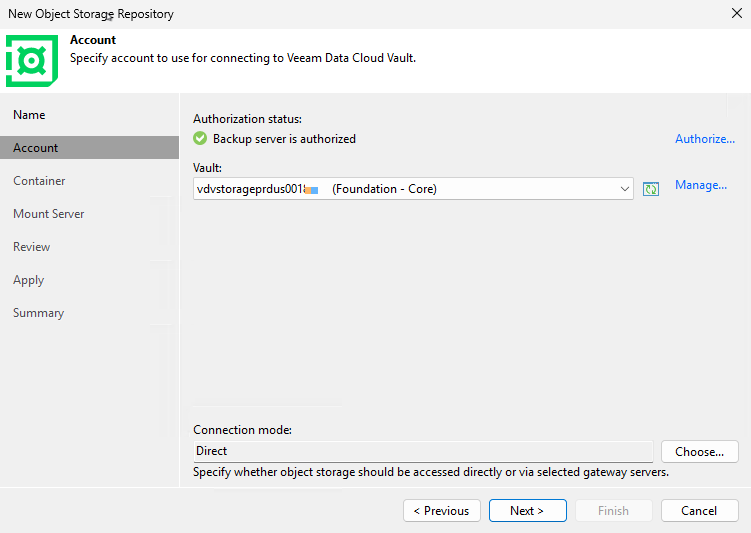Click the greyed-out Finish button
The width and height of the screenshot is (751, 533).
click(x=613, y=510)
